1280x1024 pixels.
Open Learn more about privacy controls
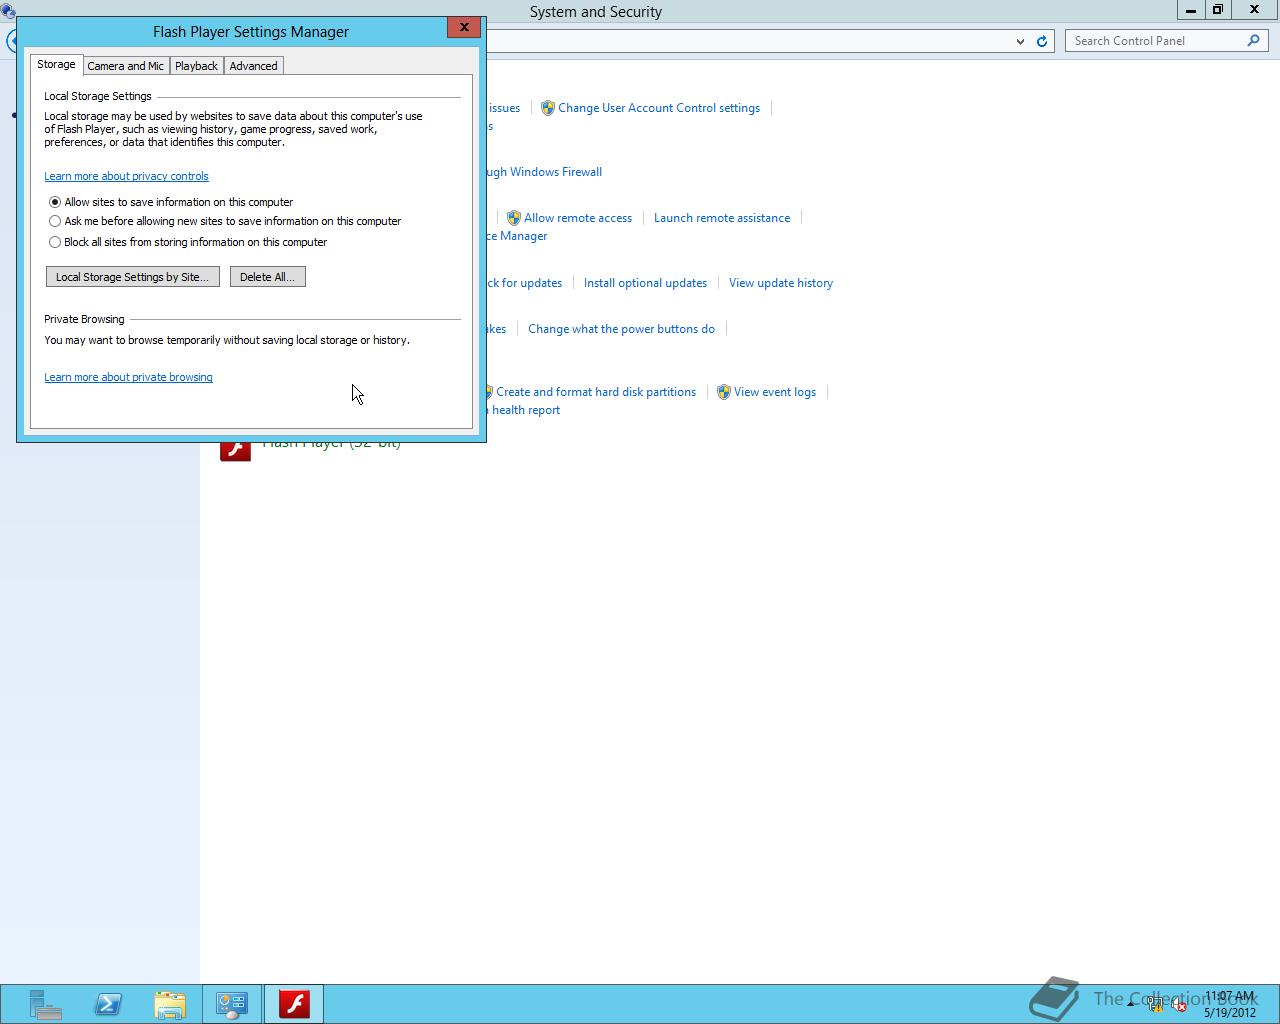pyautogui.click(x=126, y=176)
